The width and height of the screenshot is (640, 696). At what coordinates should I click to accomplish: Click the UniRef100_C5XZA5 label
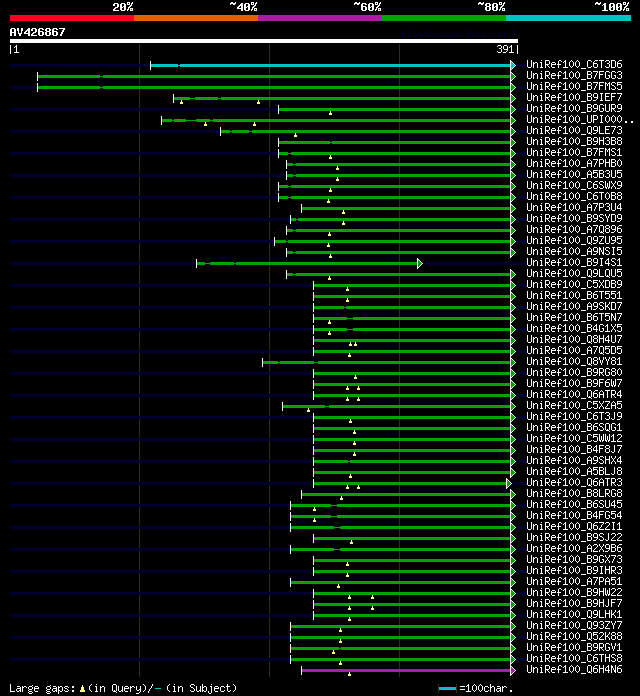click(x=574, y=405)
